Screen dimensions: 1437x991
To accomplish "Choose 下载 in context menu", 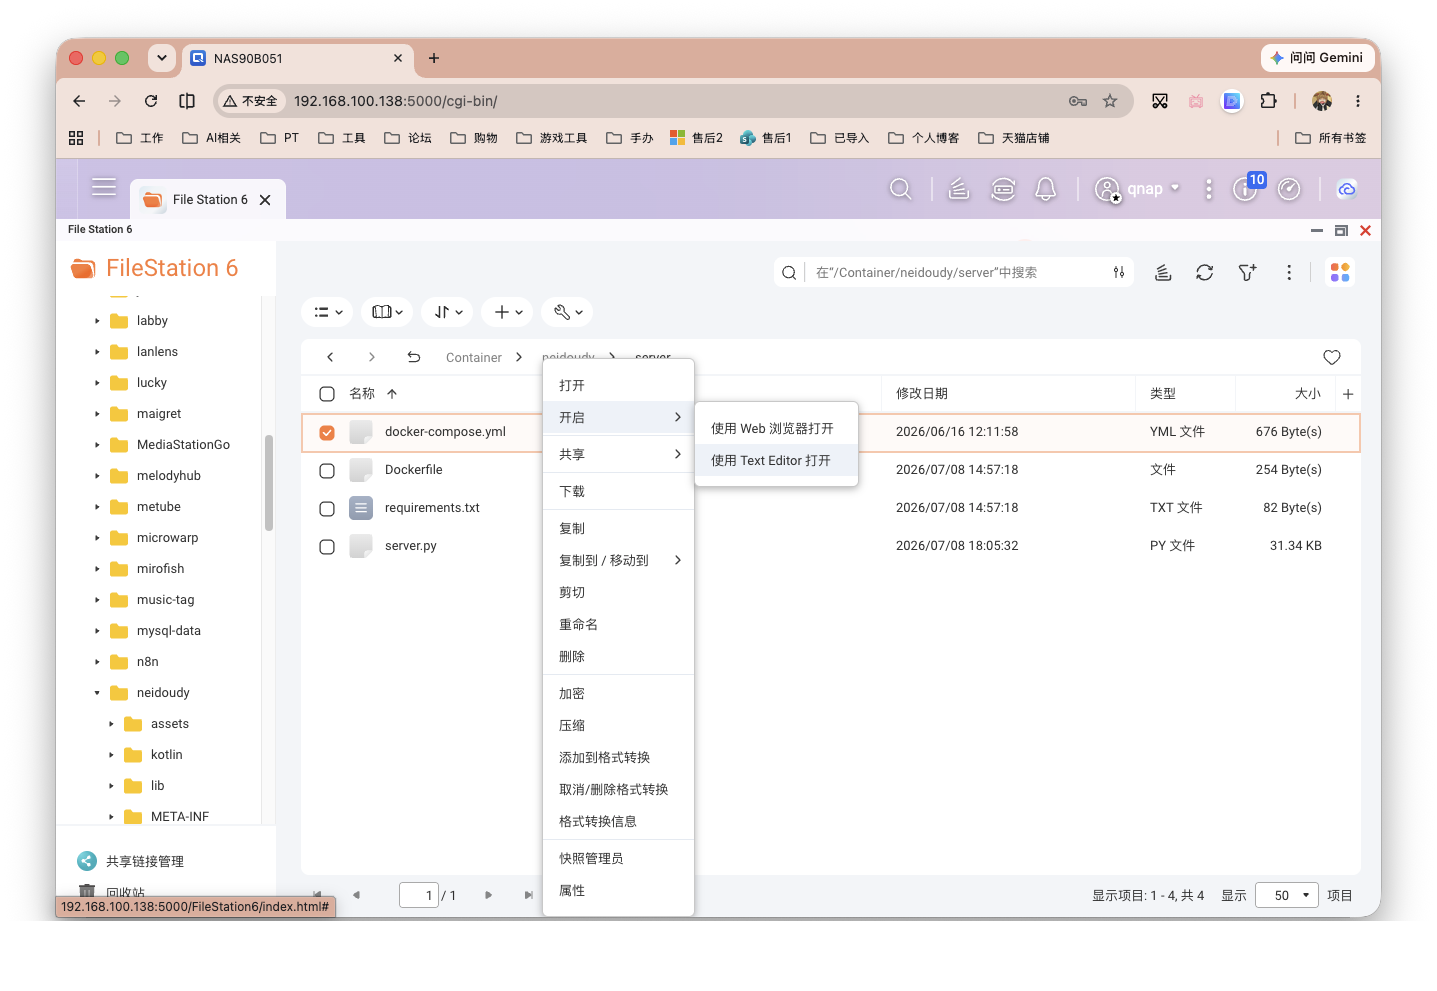I will [x=618, y=492].
